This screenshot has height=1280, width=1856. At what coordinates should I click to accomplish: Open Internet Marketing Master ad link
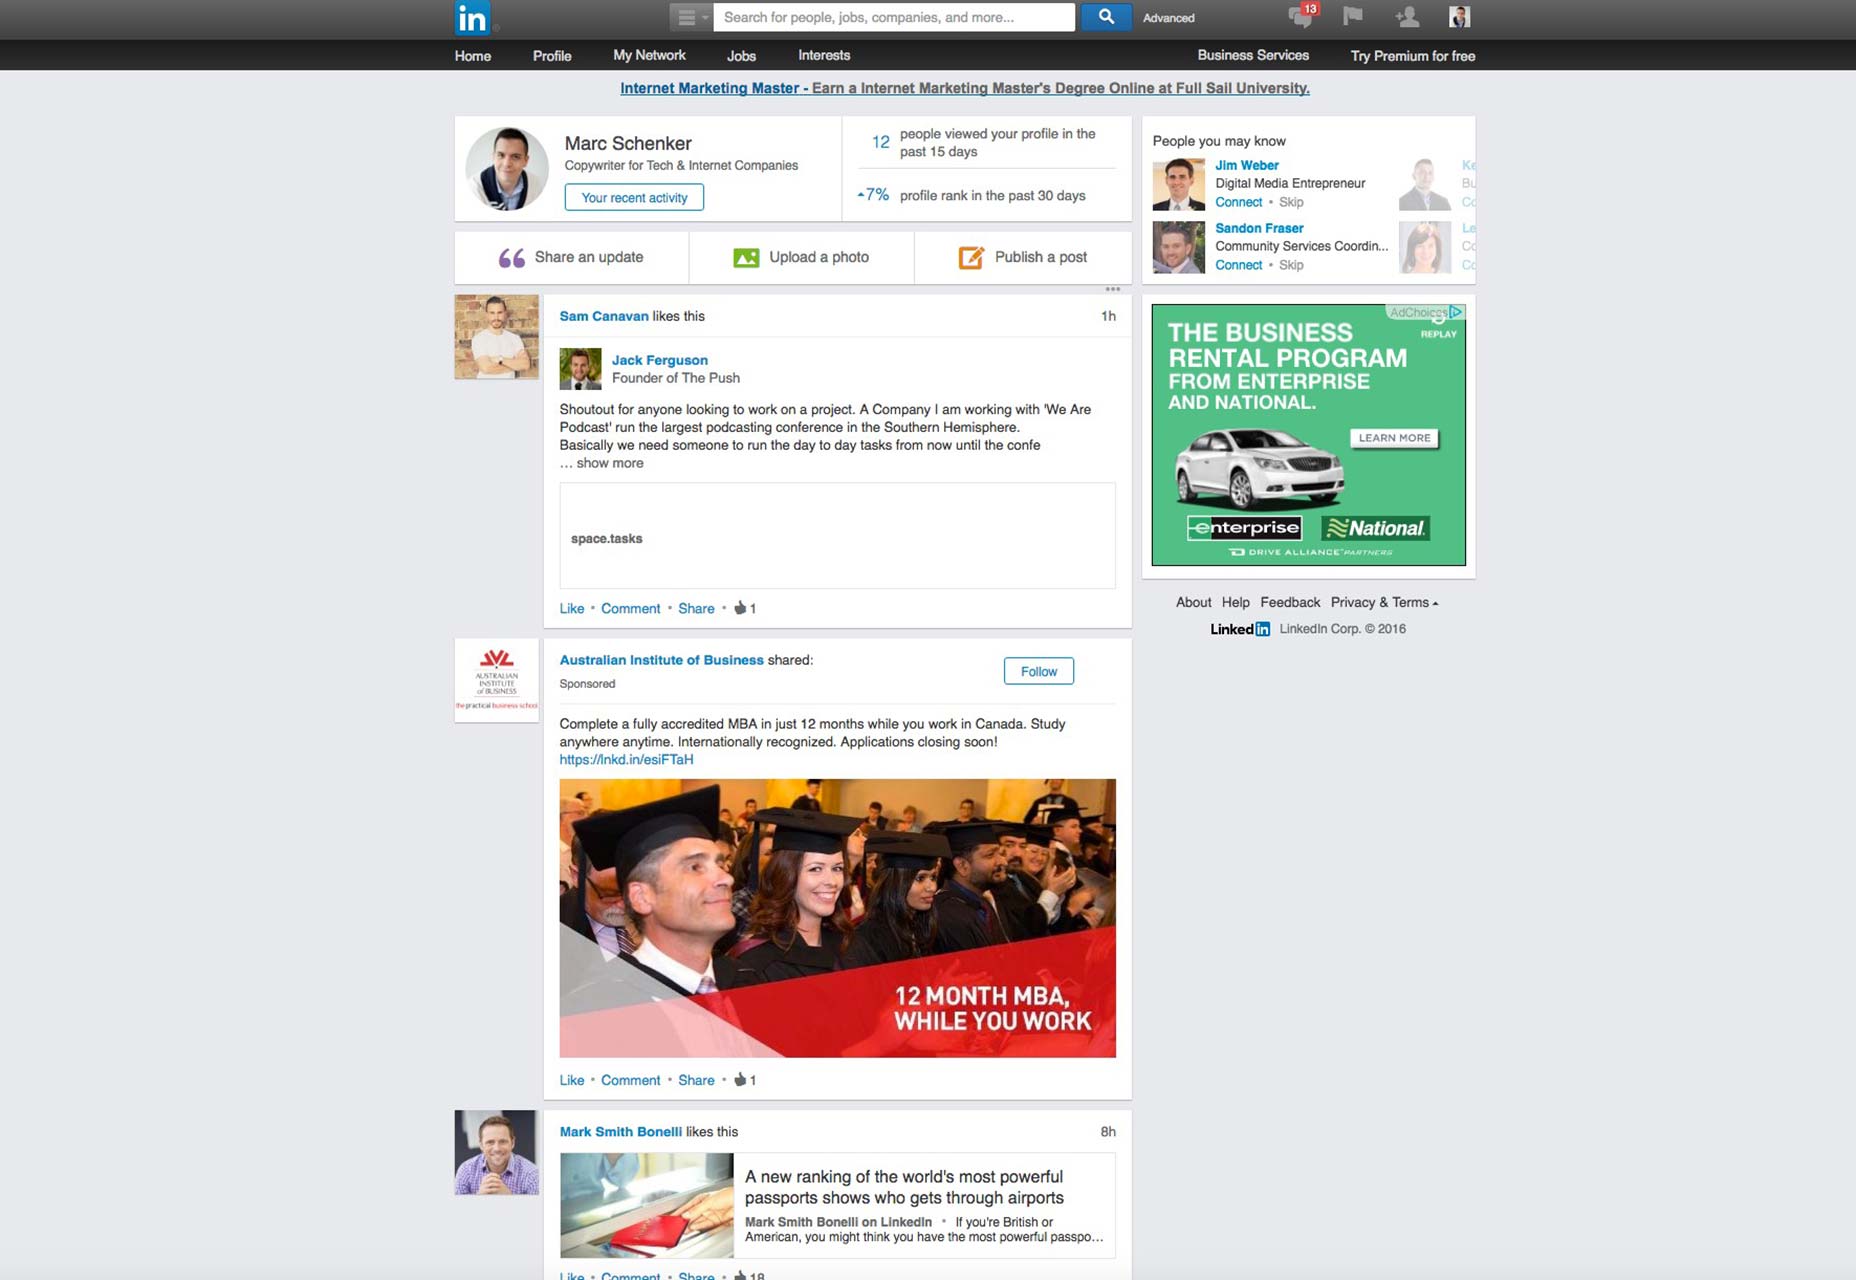[965, 88]
